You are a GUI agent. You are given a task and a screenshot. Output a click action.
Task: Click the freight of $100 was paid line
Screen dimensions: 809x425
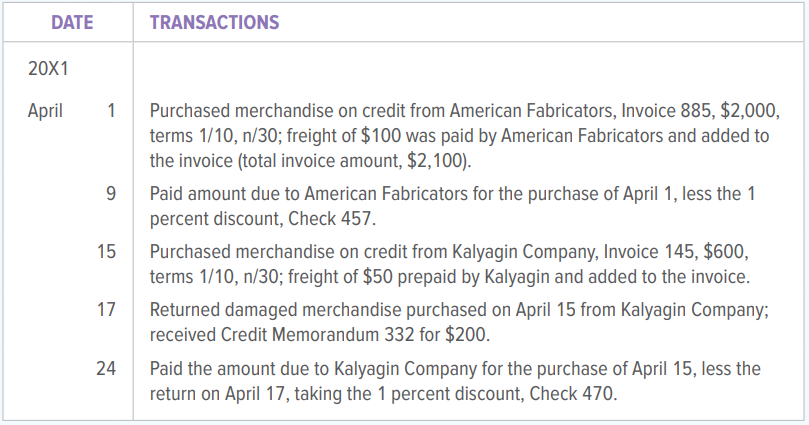tap(460, 136)
